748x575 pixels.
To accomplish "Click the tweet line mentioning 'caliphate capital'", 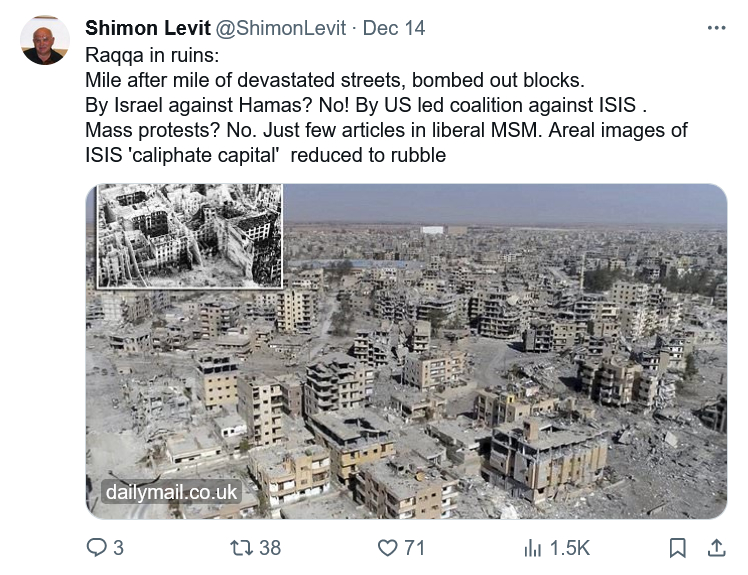I will [265, 155].
